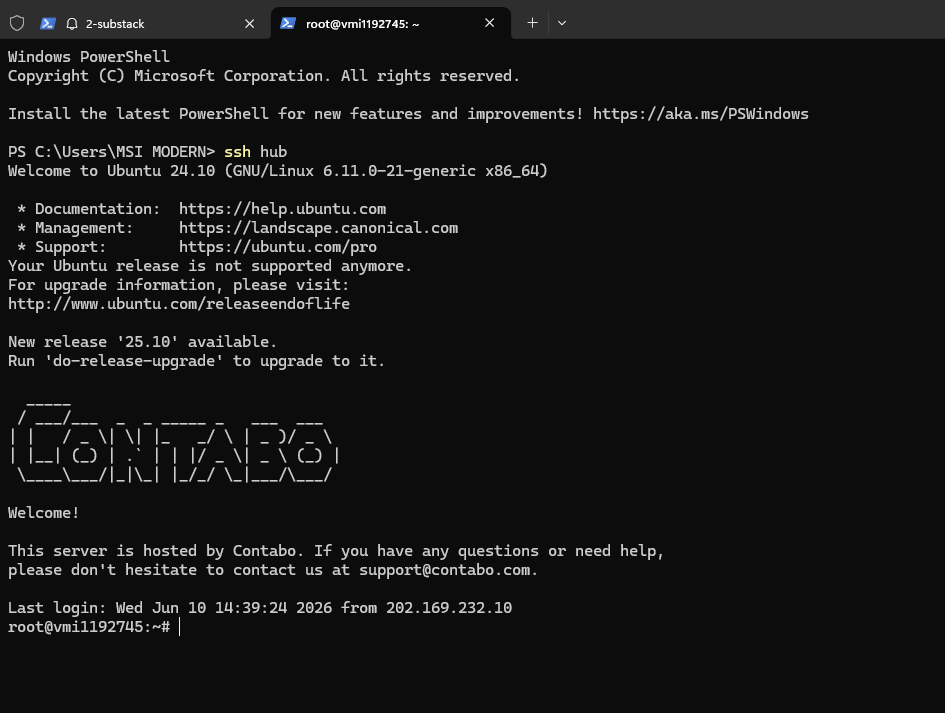Click the 'New release '25.10' available.' line

[142, 342]
